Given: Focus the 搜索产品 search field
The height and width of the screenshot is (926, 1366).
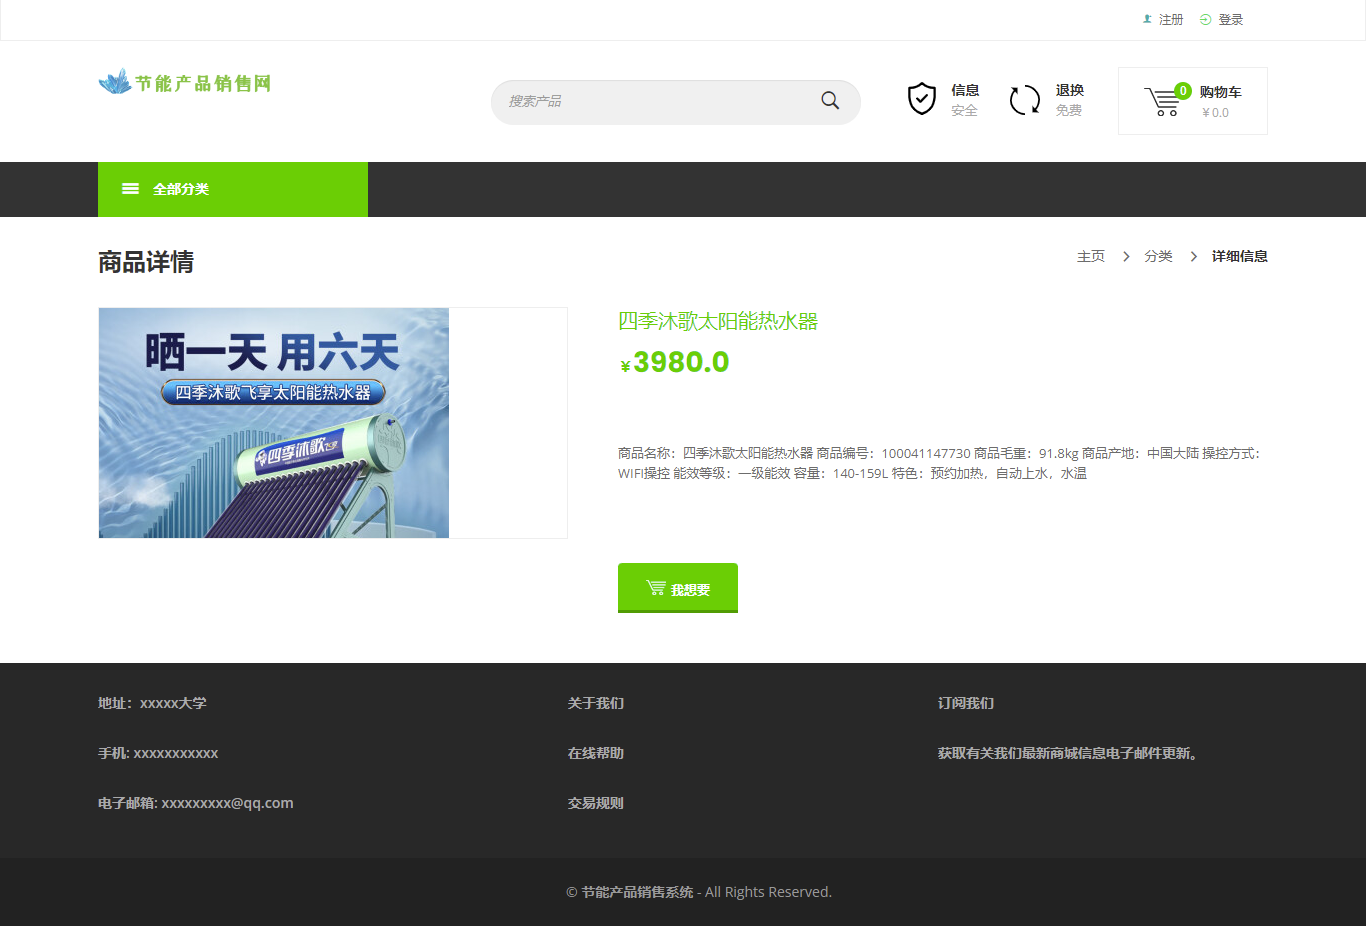Looking at the screenshot, I should [x=676, y=102].
